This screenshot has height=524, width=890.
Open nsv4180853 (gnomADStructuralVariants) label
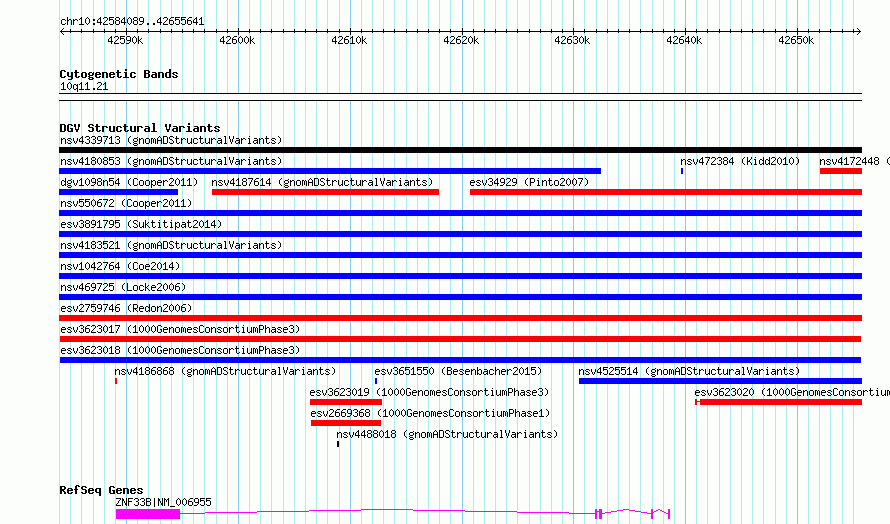coord(171,161)
